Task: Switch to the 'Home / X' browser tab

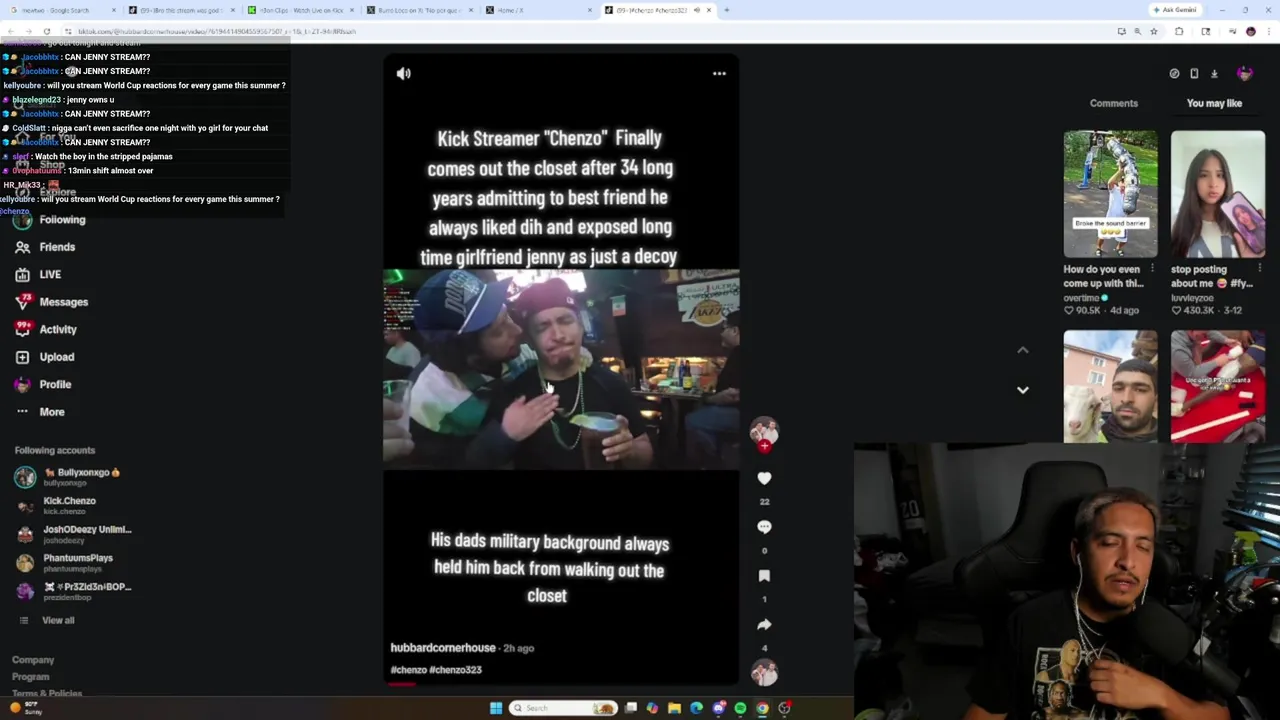Action: [x=538, y=10]
